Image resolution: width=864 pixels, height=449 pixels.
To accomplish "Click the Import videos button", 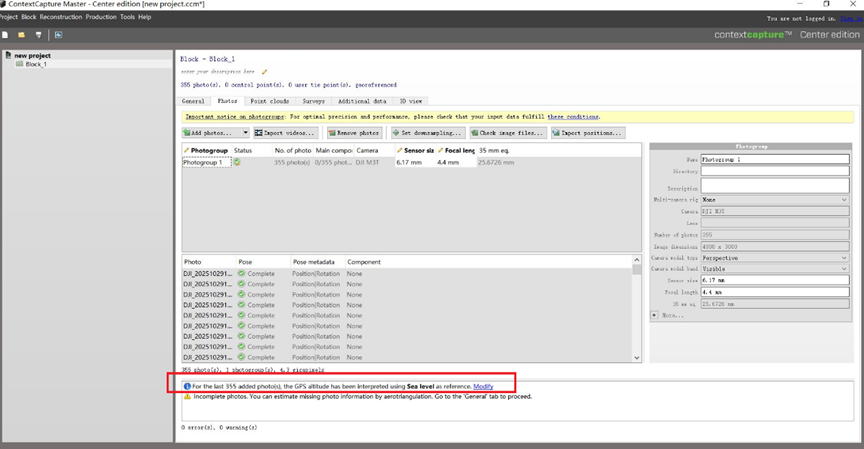I will click(285, 133).
